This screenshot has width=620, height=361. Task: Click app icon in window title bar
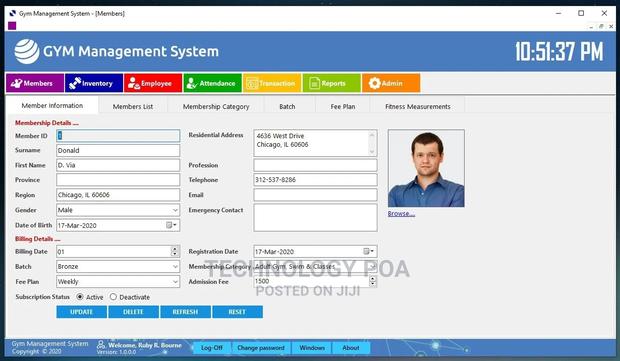pyautogui.click(x=12, y=13)
